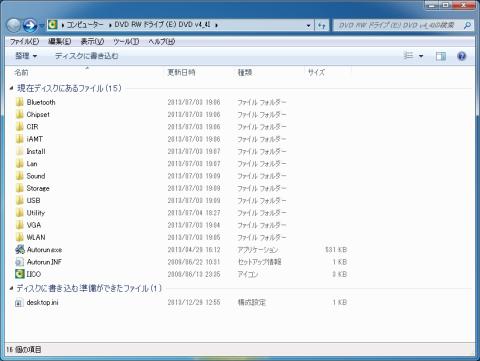The height and width of the screenshot is (361, 480).
Task: Open the recent pages dropdown arrow
Action: [x=42, y=25]
